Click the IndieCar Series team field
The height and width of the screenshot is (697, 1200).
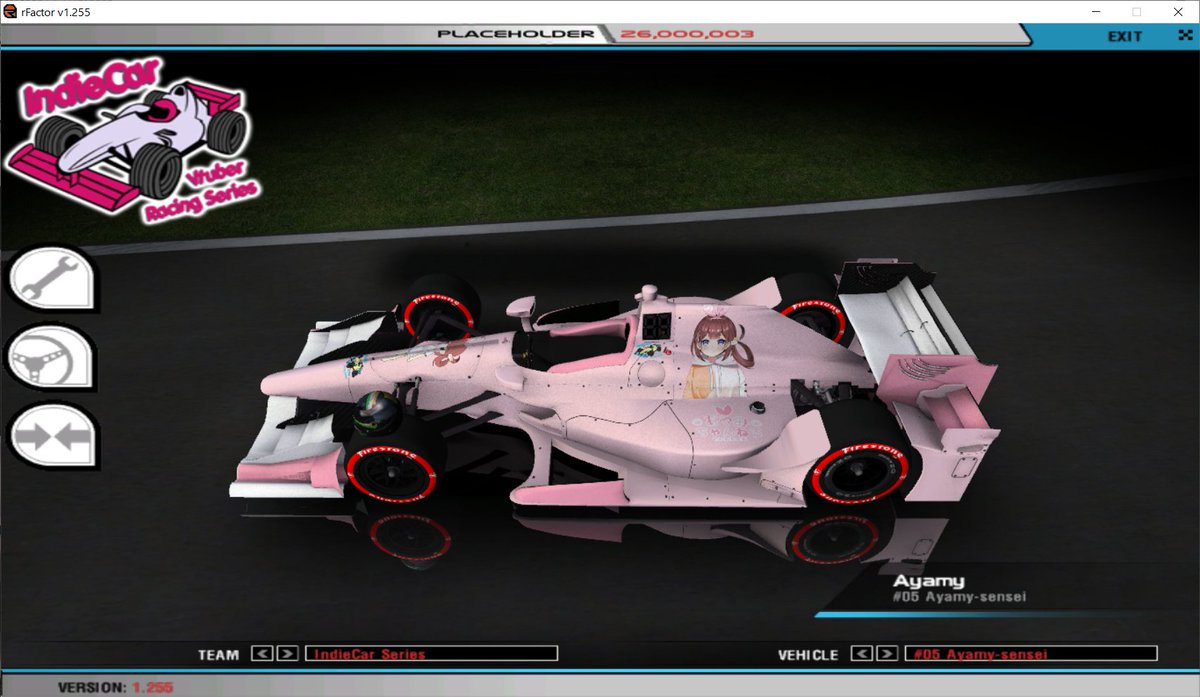pyautogui.click(x=431, y=654)
